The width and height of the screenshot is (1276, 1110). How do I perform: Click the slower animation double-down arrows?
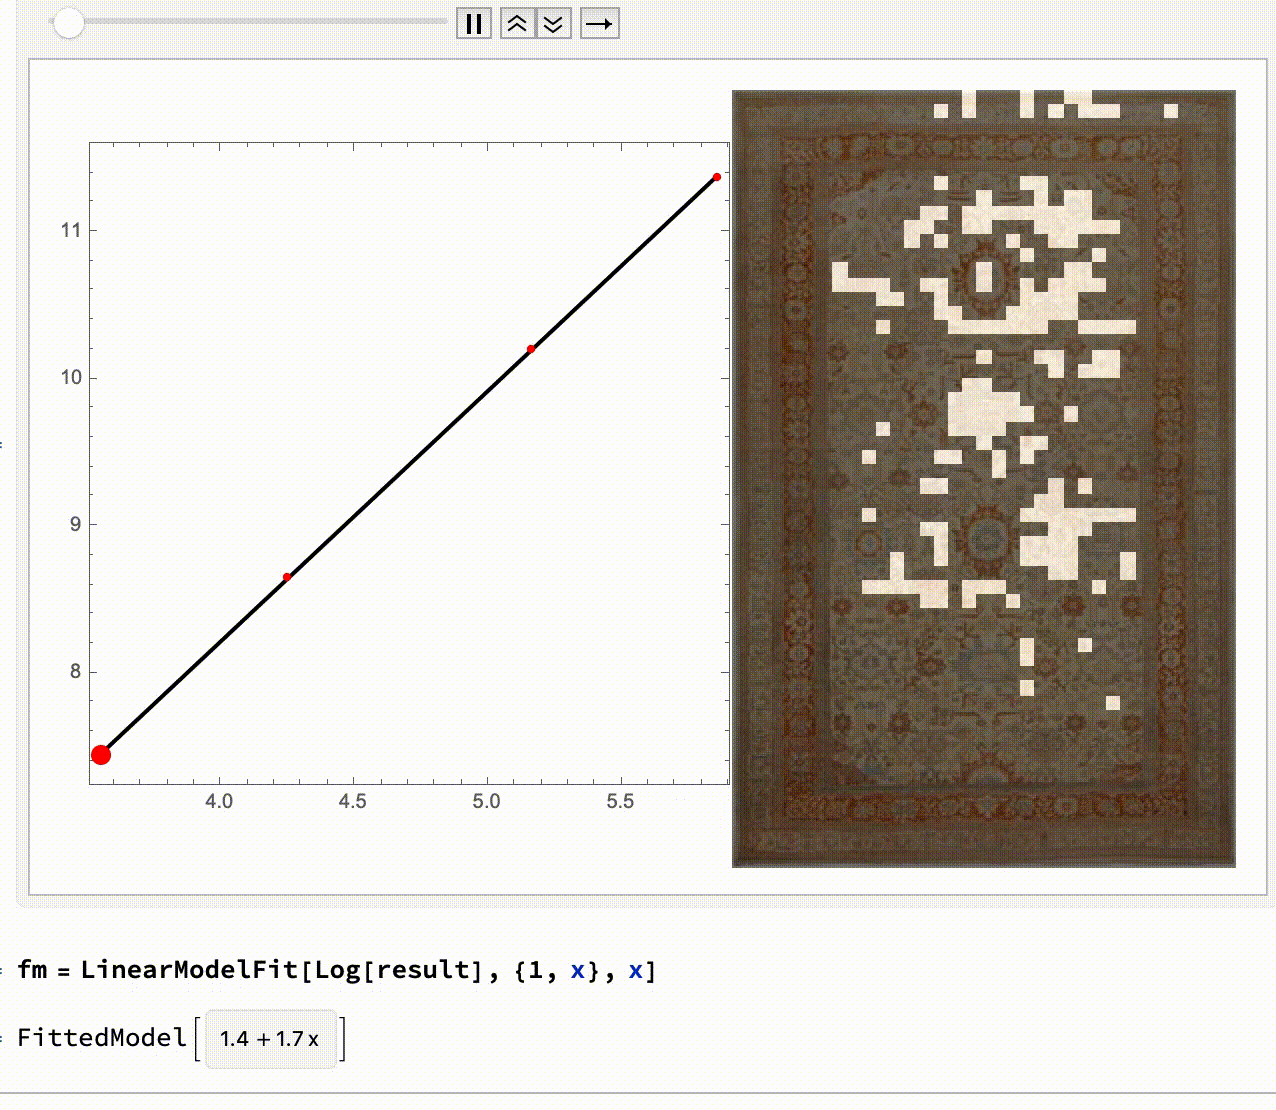(554, 23)
